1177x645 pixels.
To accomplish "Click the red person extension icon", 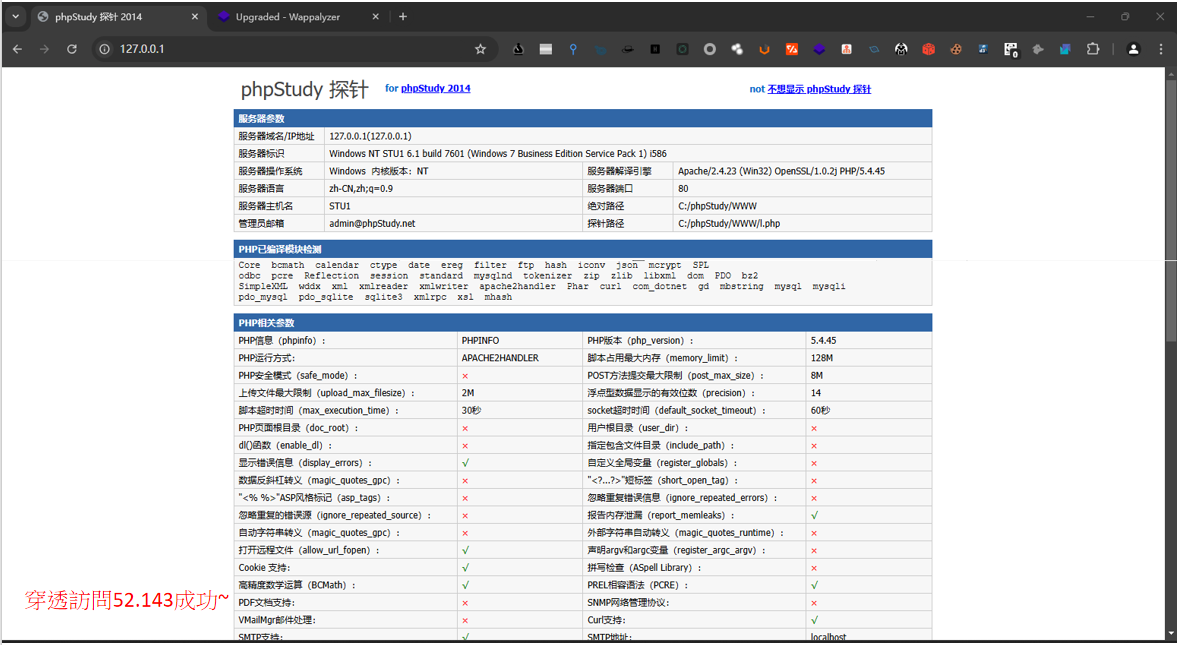I will point(846,49).
